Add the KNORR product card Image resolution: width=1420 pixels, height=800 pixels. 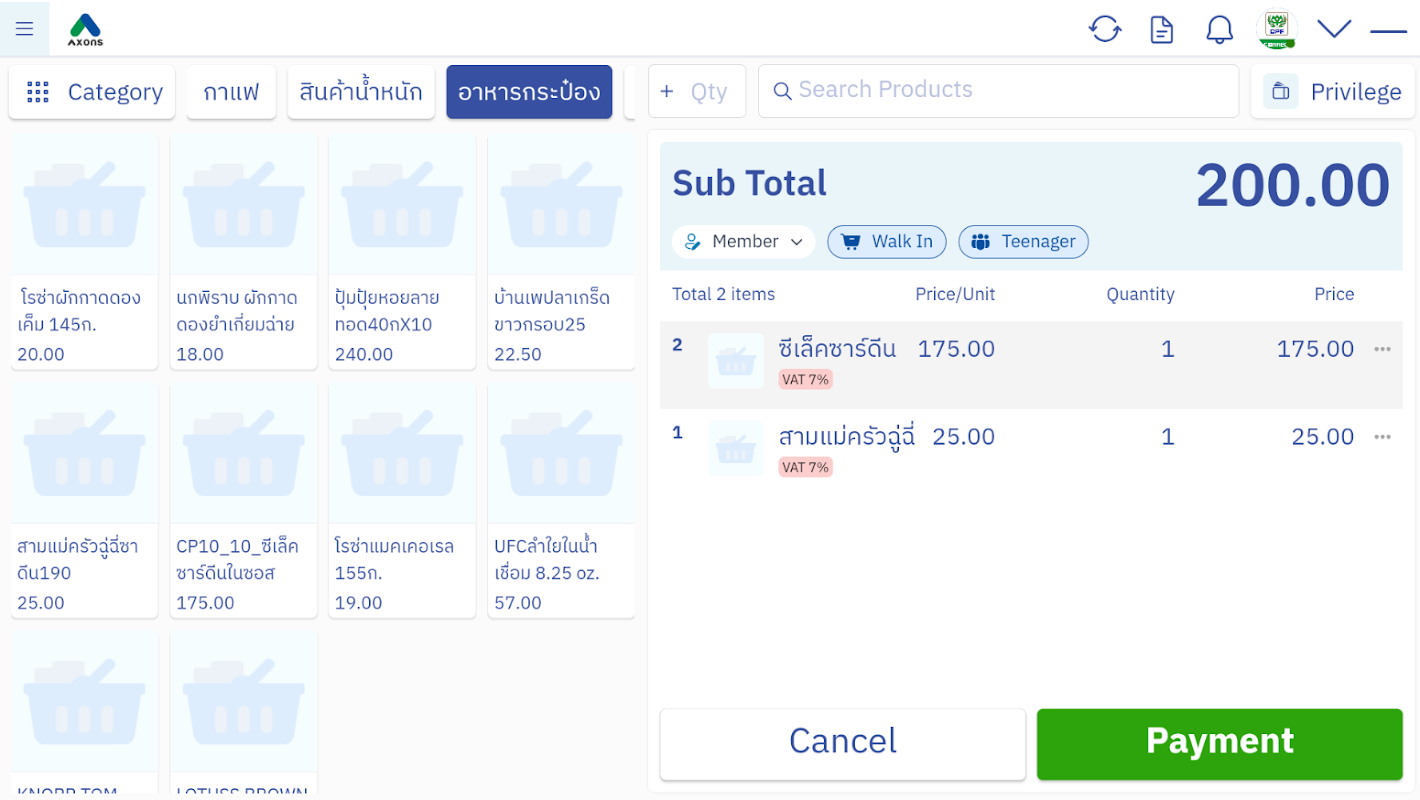click(85, 714)
